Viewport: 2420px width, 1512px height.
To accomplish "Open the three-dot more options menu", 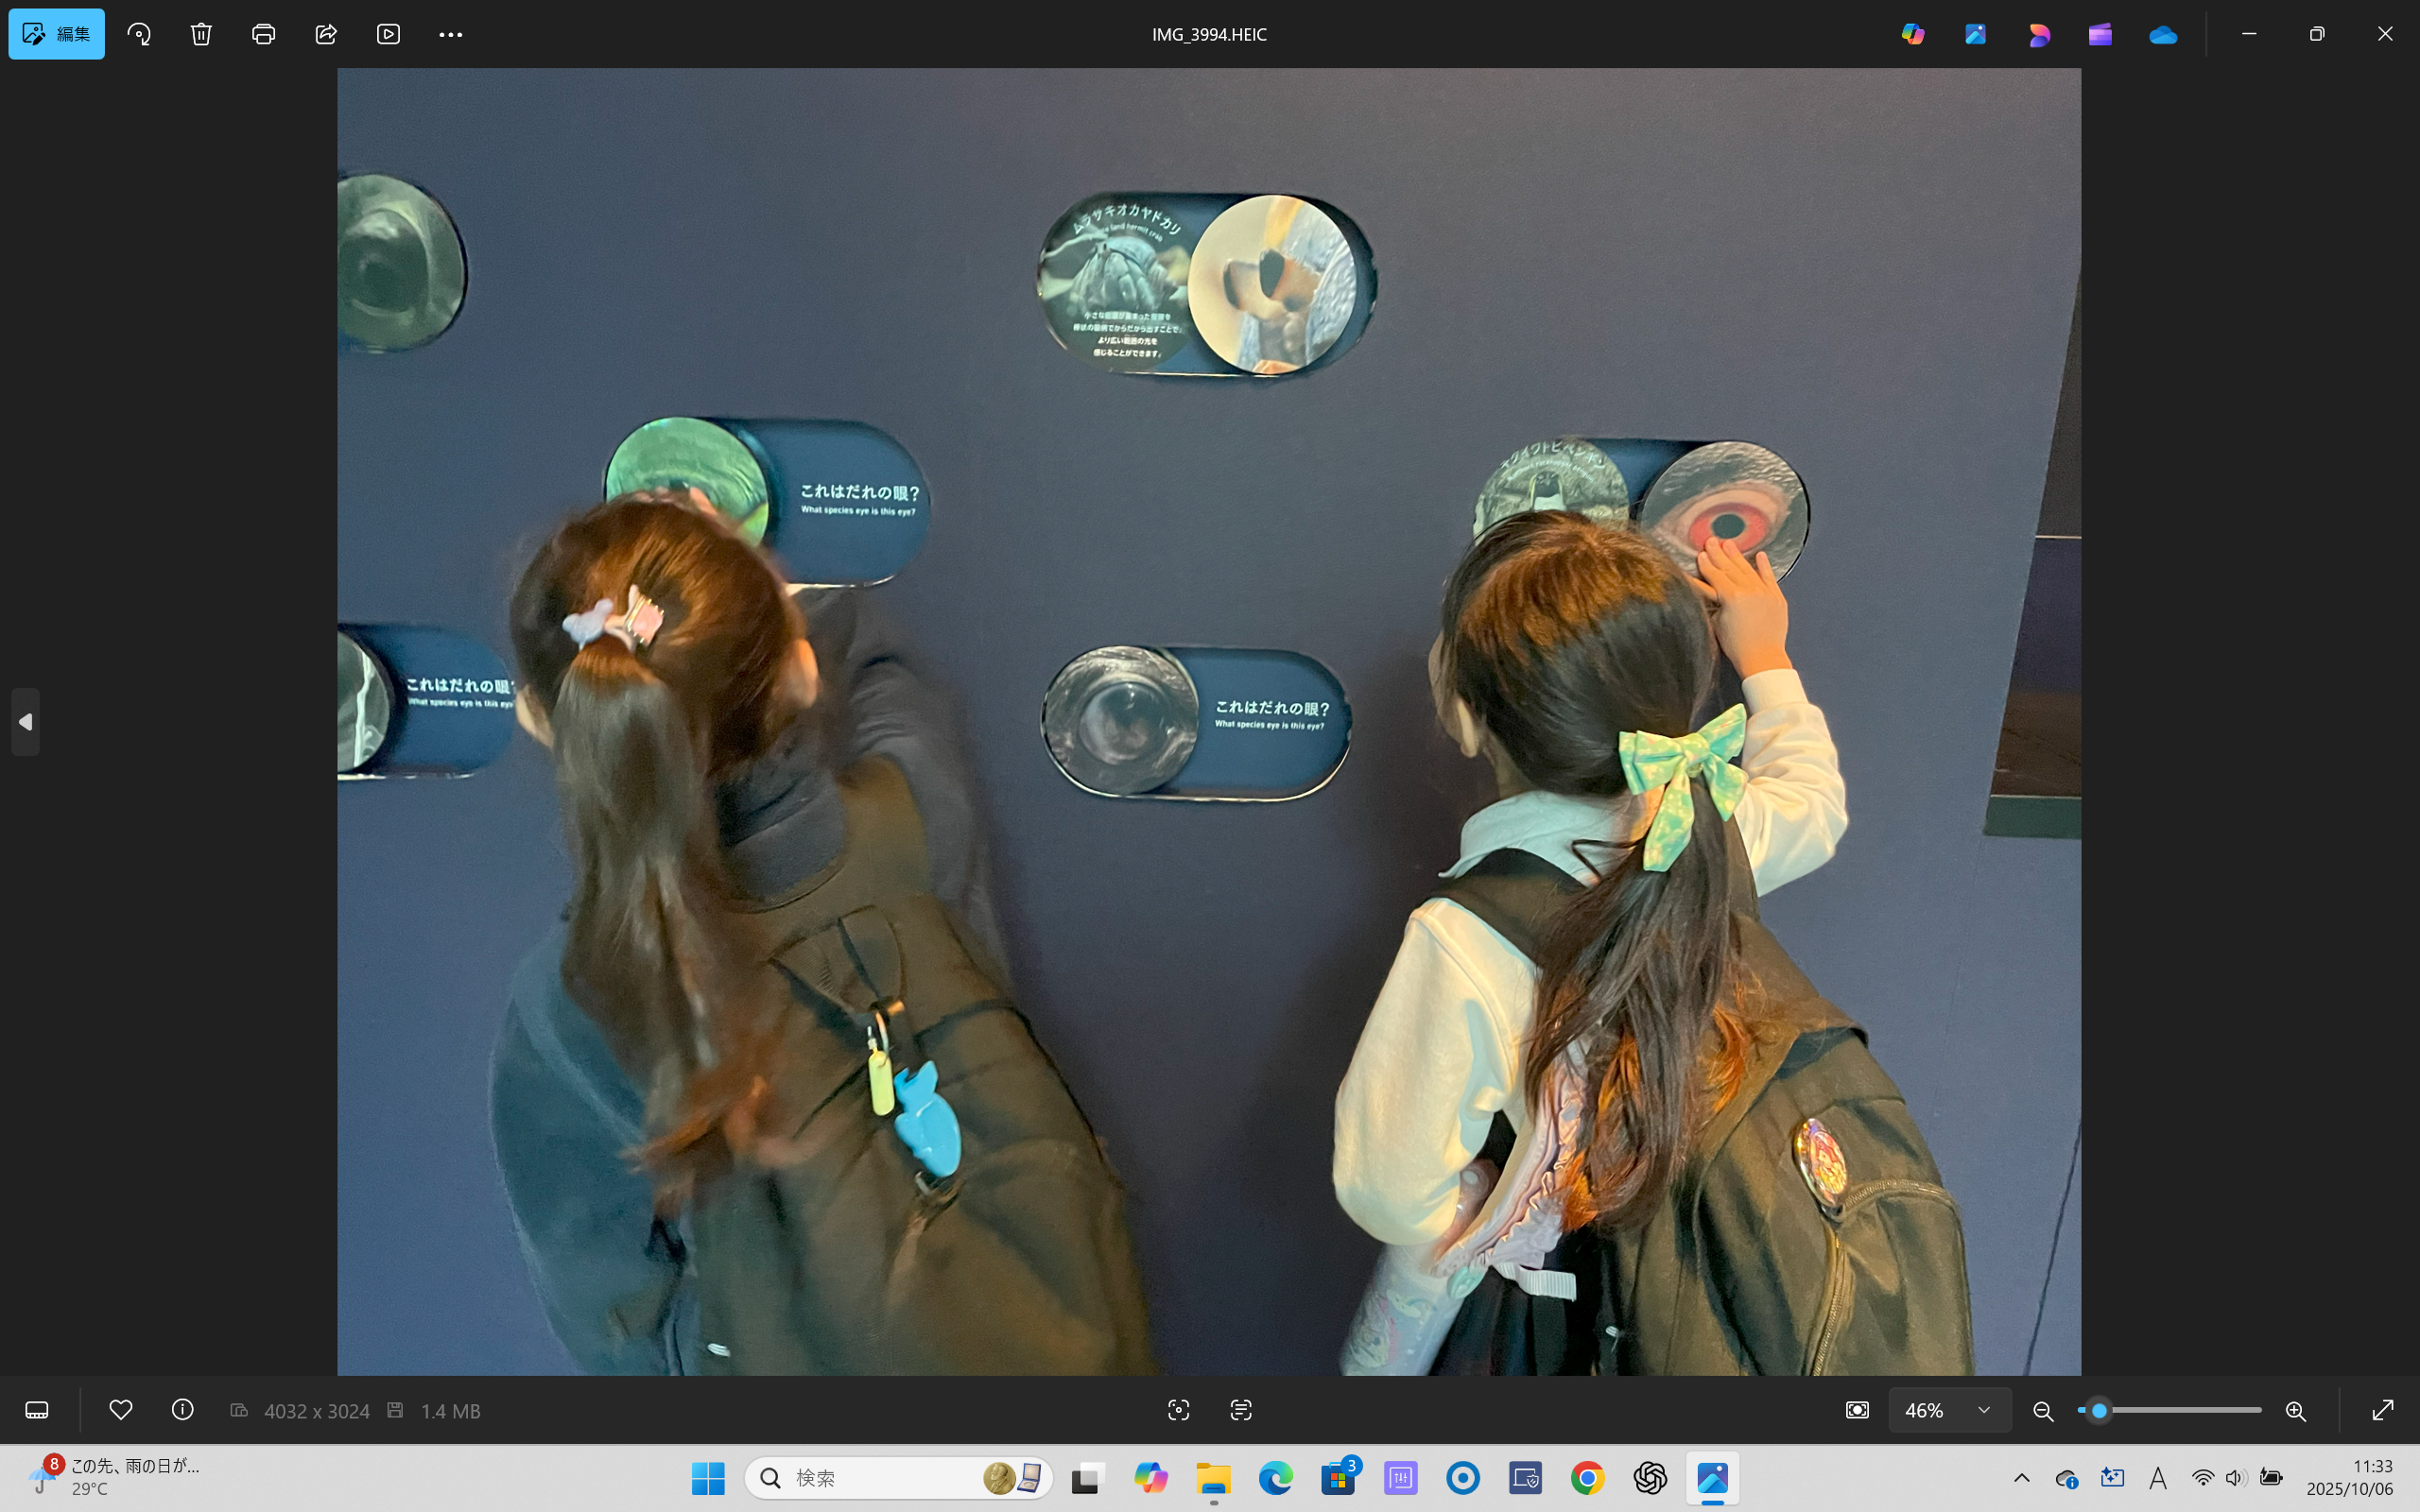I will click(450, 34).
